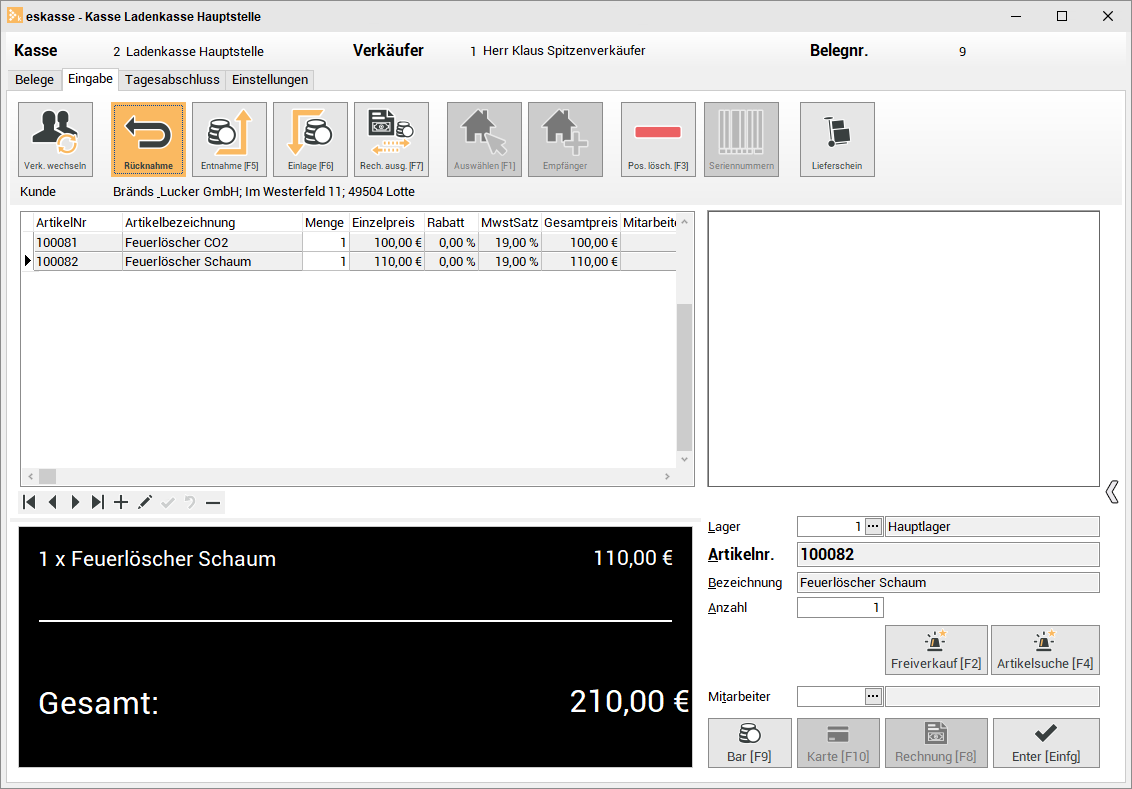Click the Verk. wechseln icon button
1132x789 pixels.
point(56,139)
